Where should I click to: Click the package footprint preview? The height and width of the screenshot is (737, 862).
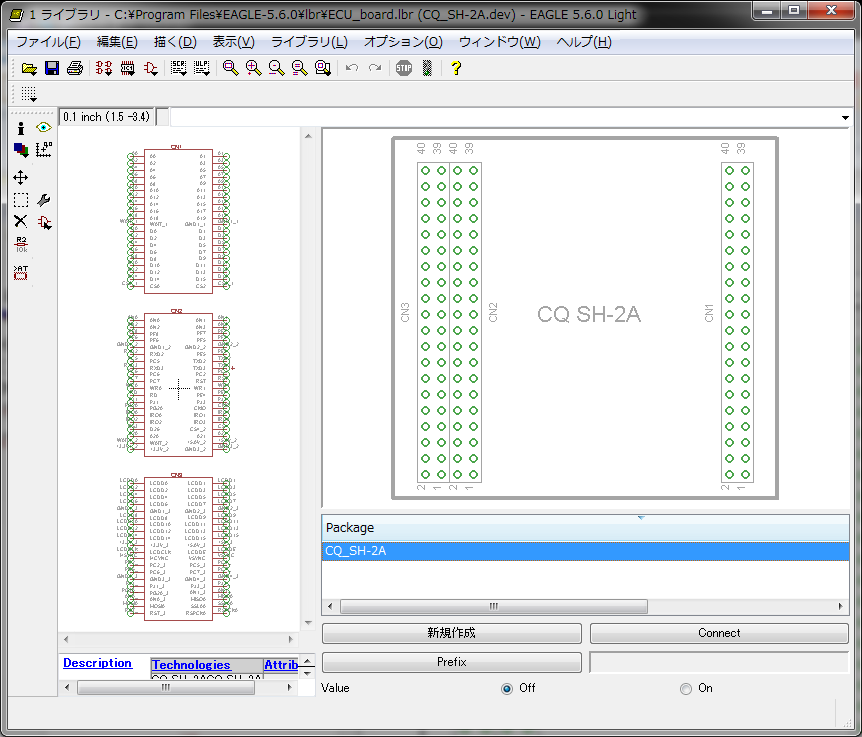[585, 318]
